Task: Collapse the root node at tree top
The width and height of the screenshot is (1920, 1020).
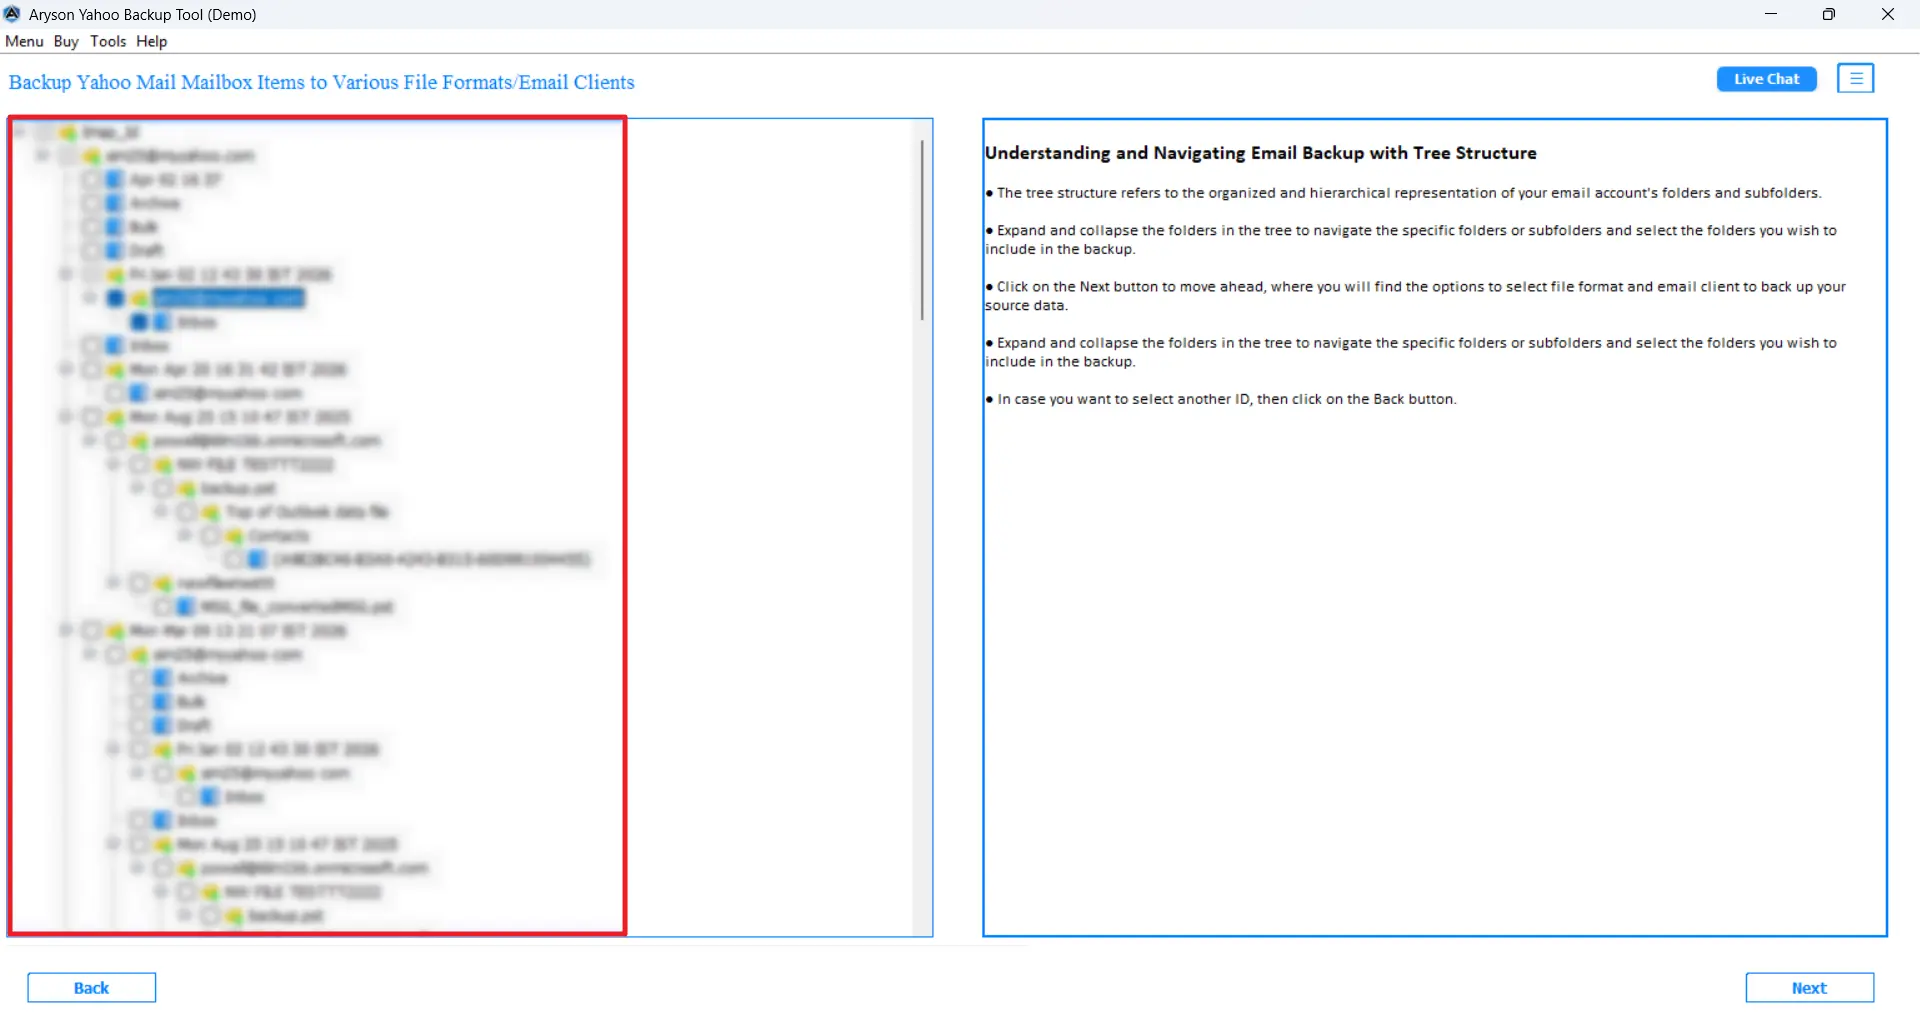Action: (19, 132)
